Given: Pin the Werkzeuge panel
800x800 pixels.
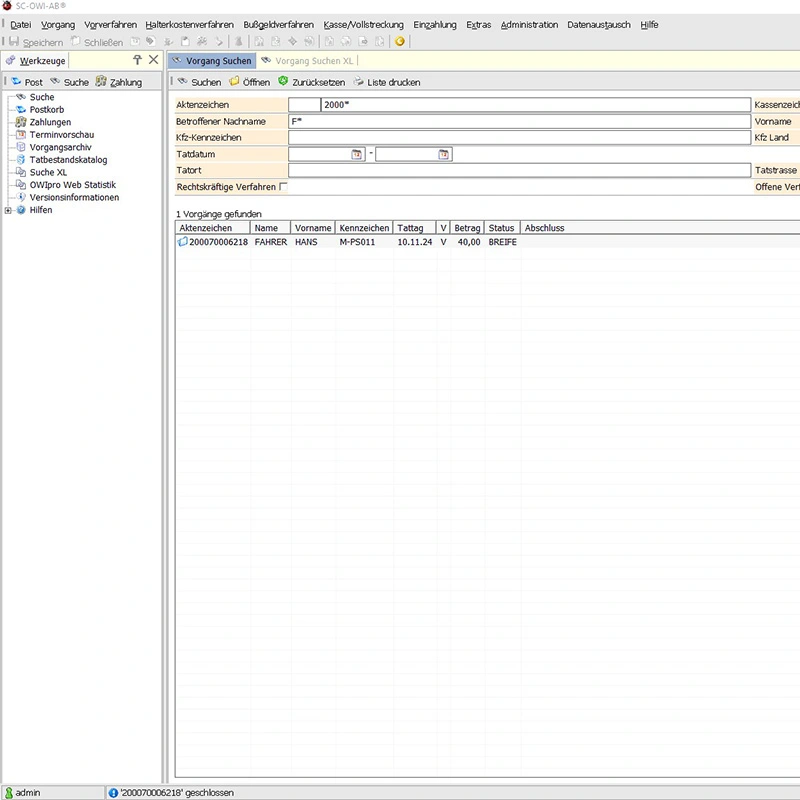Looking at the screenshot, I should click(137, 60).
